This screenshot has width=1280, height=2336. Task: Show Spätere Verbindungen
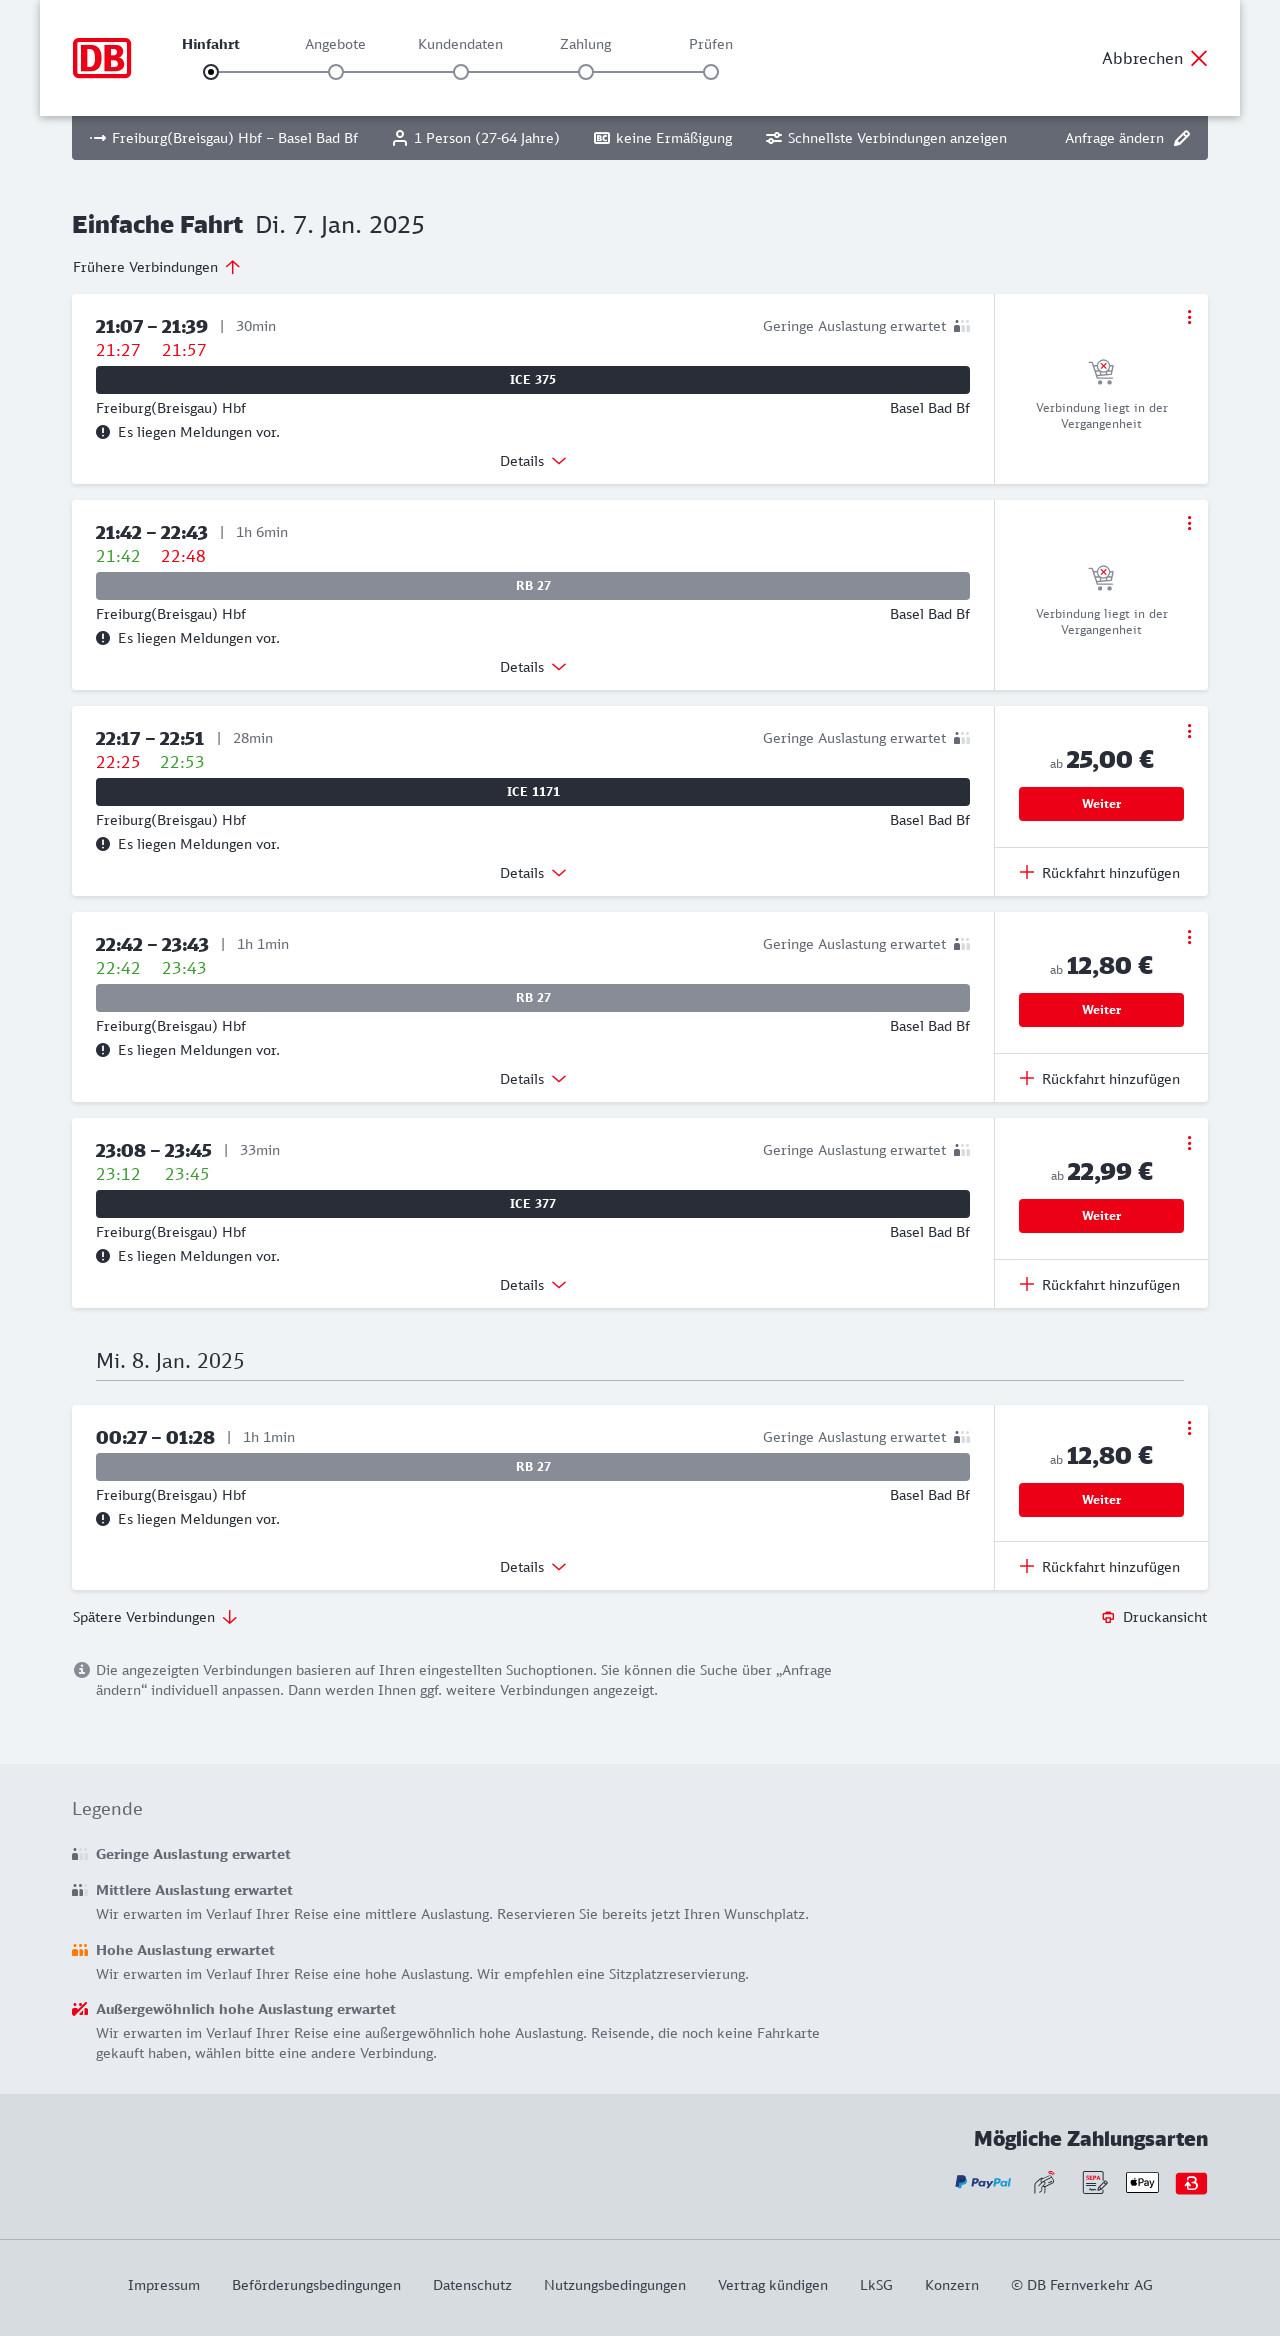coord(155,1617)
